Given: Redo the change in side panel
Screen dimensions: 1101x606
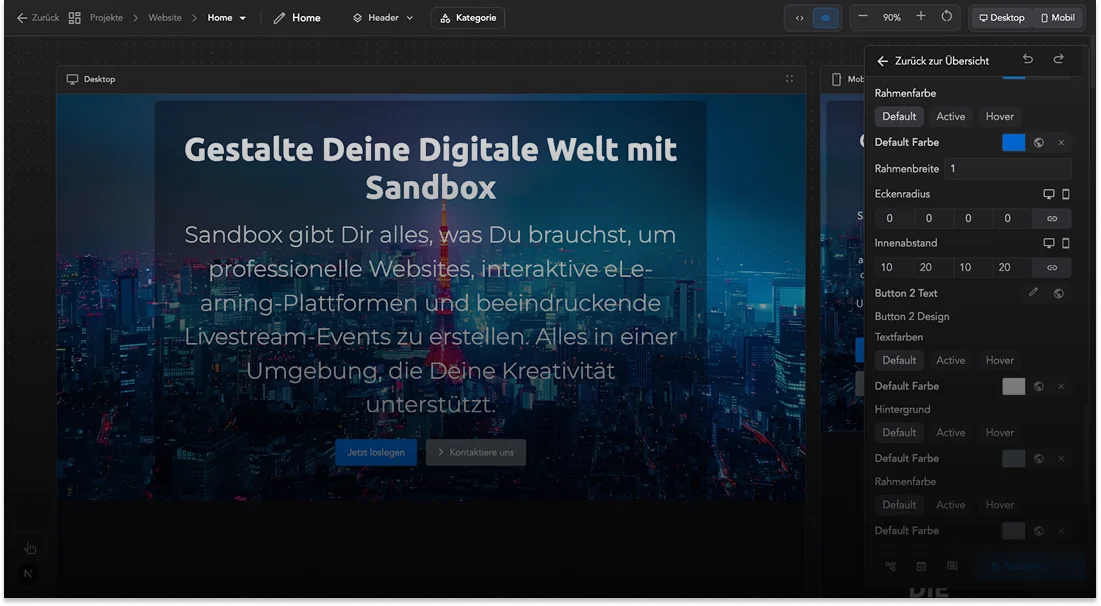Looking at the screenshot, I should tap(1058, 59).
